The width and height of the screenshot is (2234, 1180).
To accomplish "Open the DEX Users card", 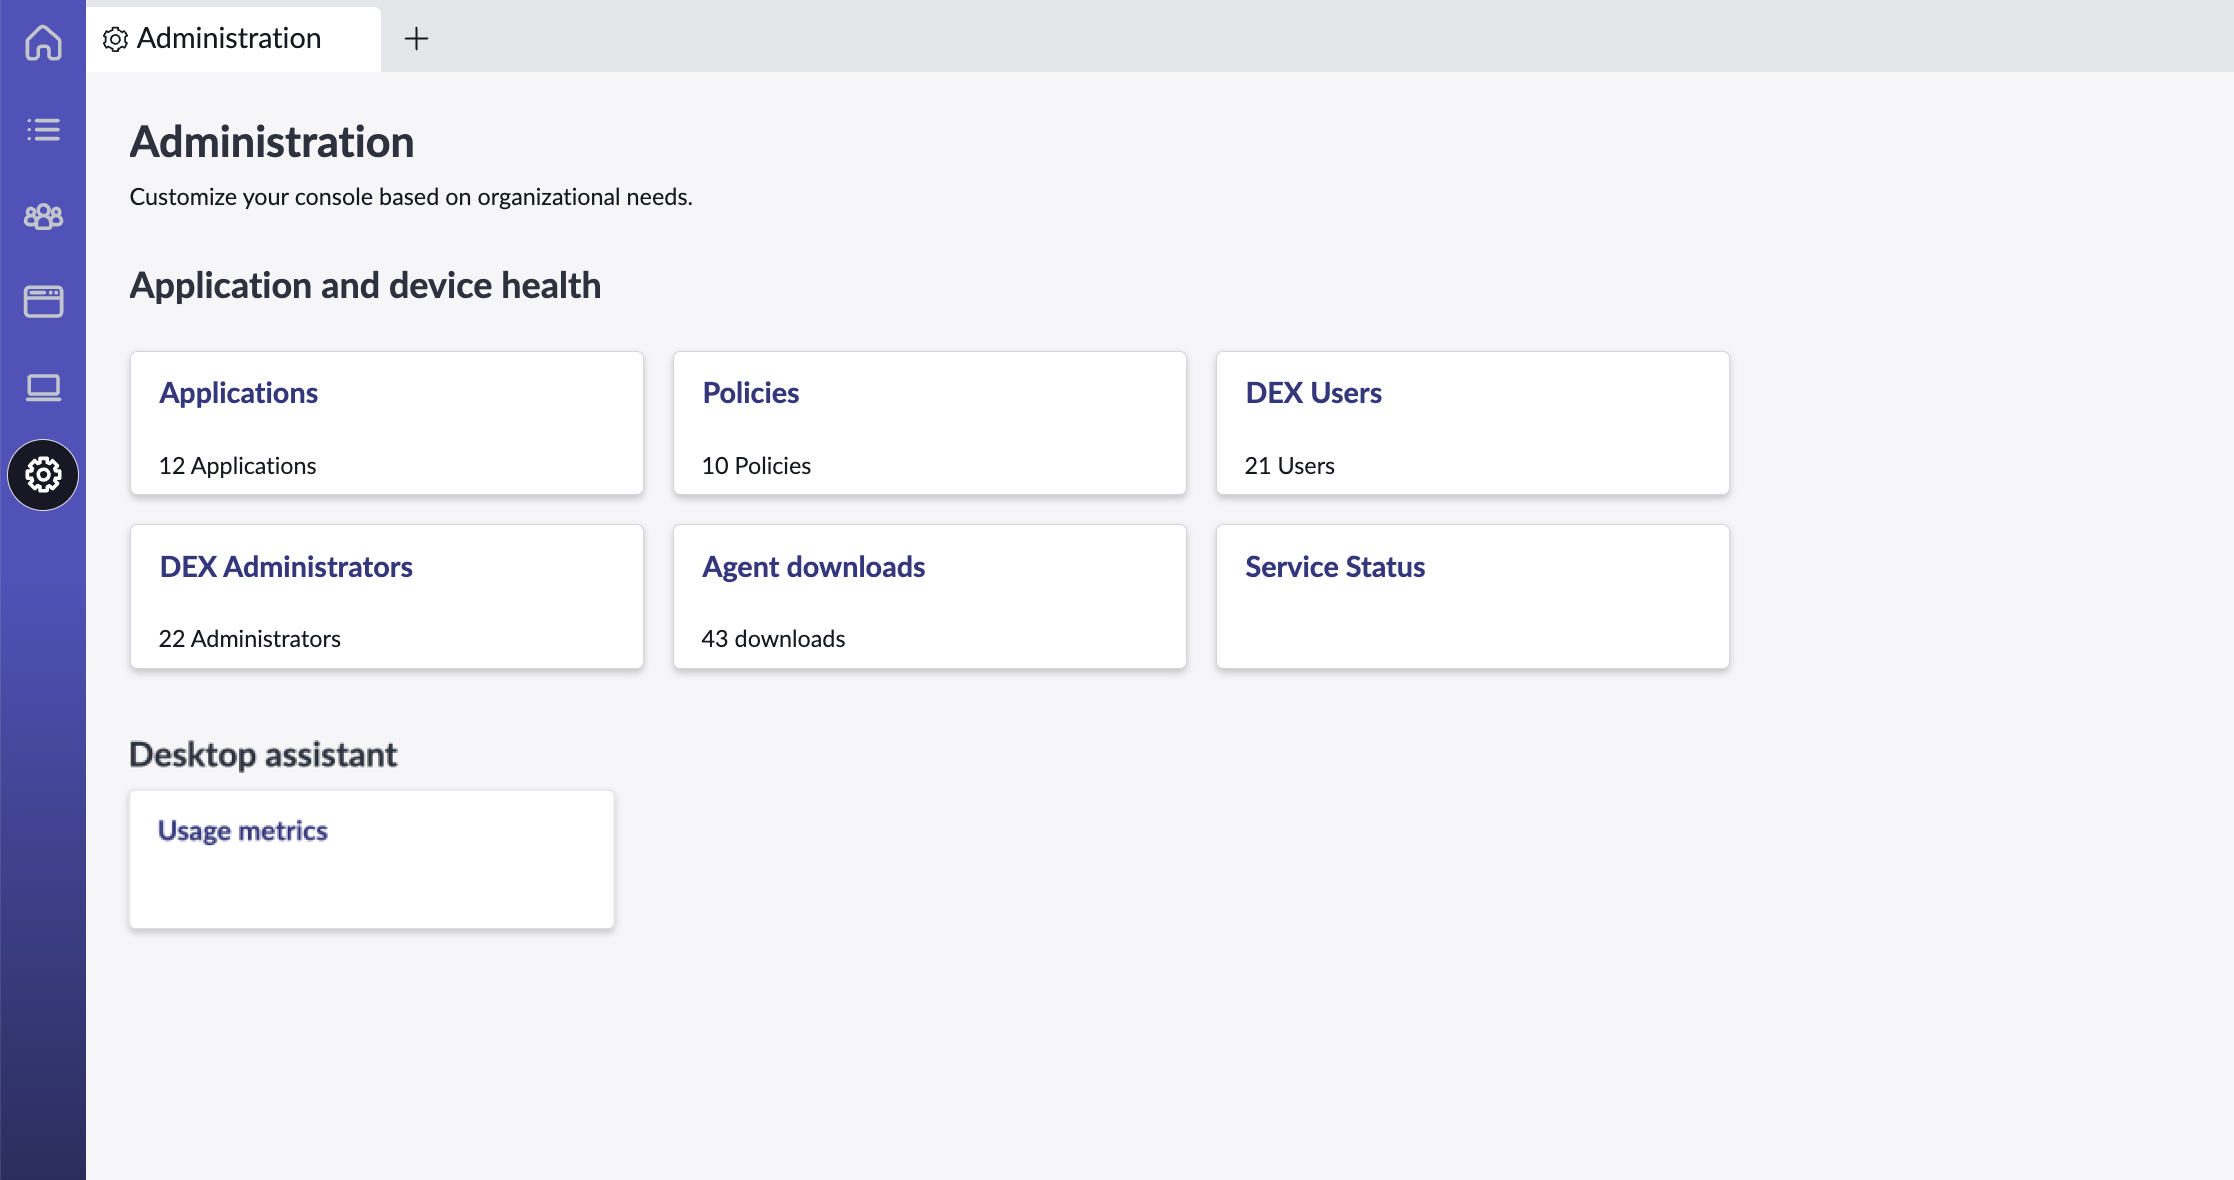I will point(1473,423).
